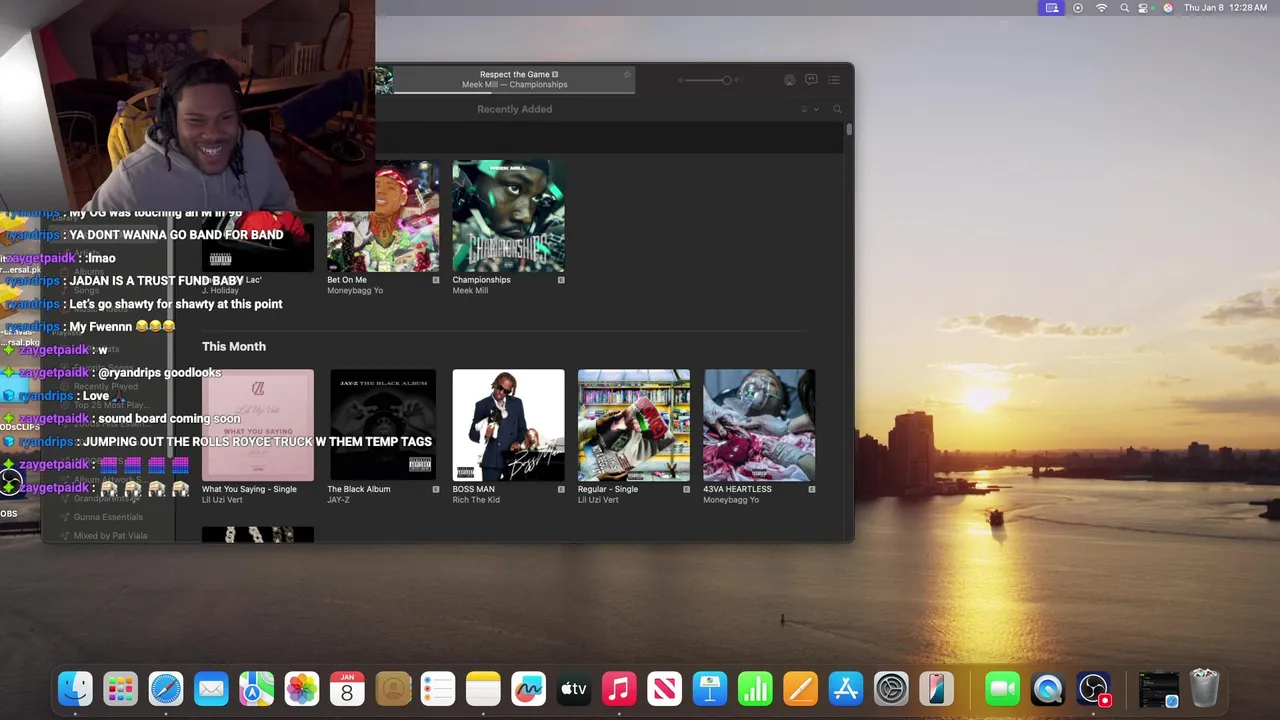Open the Playing Next queue list icon
The width and height of the screenshot is (1280, 720).
[x=834, y=80]
